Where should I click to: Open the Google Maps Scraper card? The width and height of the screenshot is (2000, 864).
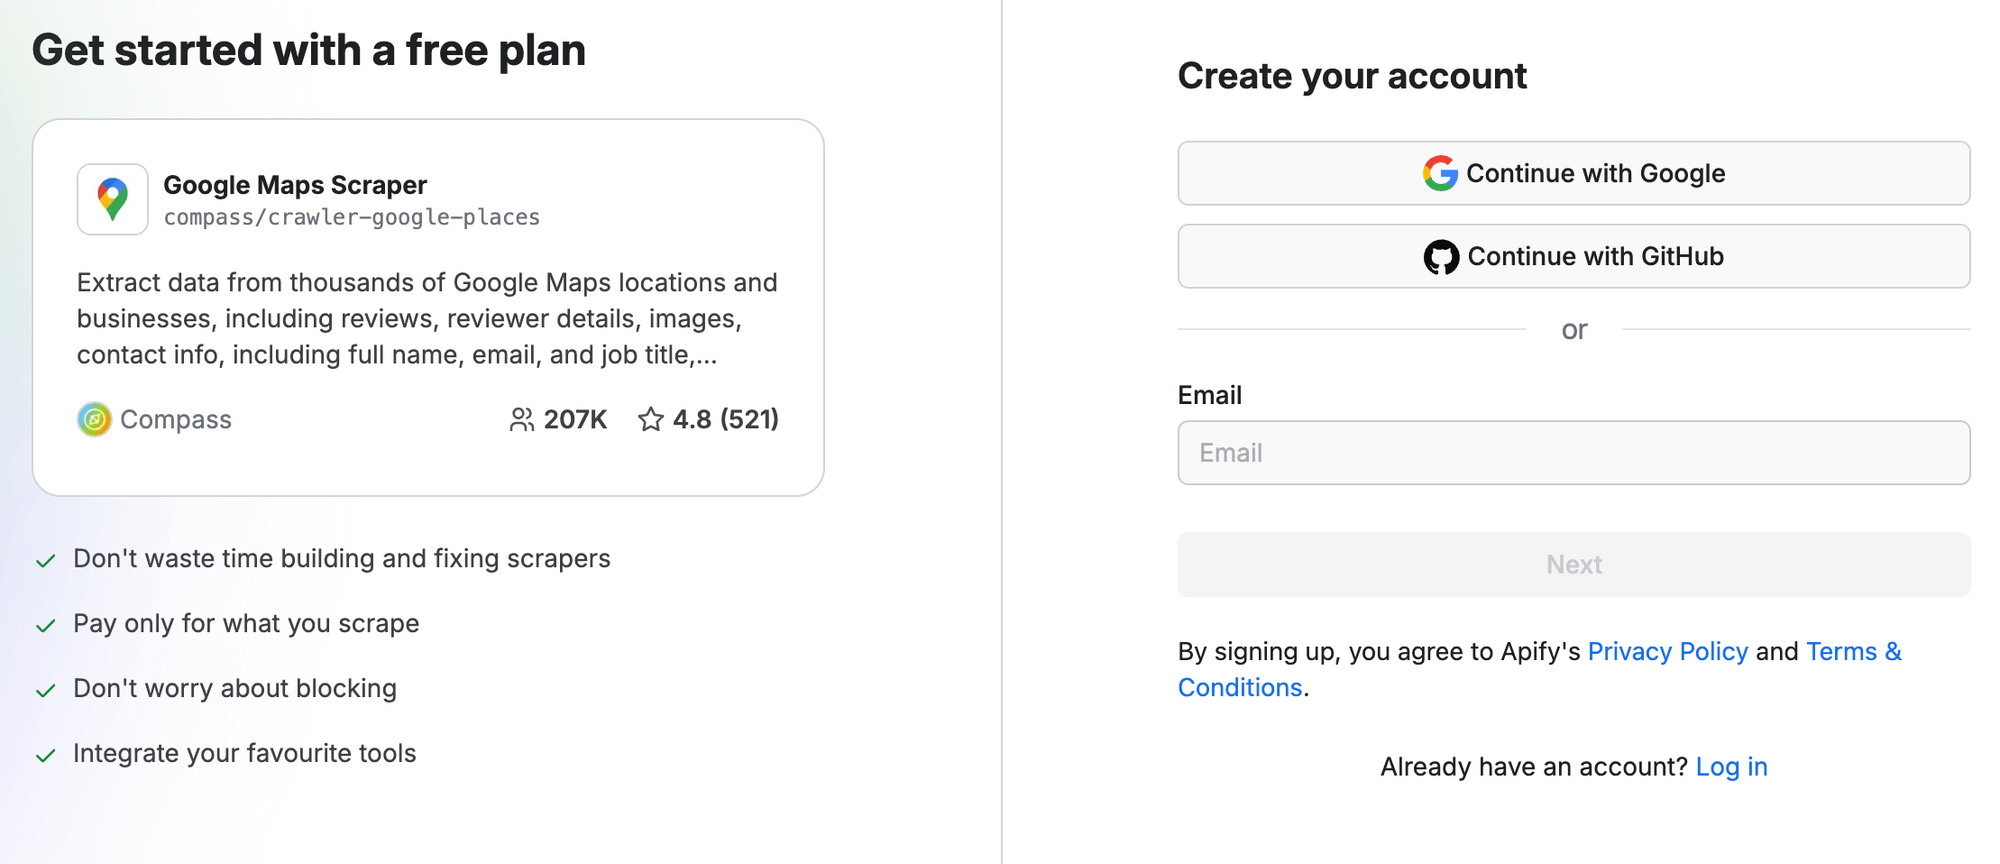click(x=430, y=306)
